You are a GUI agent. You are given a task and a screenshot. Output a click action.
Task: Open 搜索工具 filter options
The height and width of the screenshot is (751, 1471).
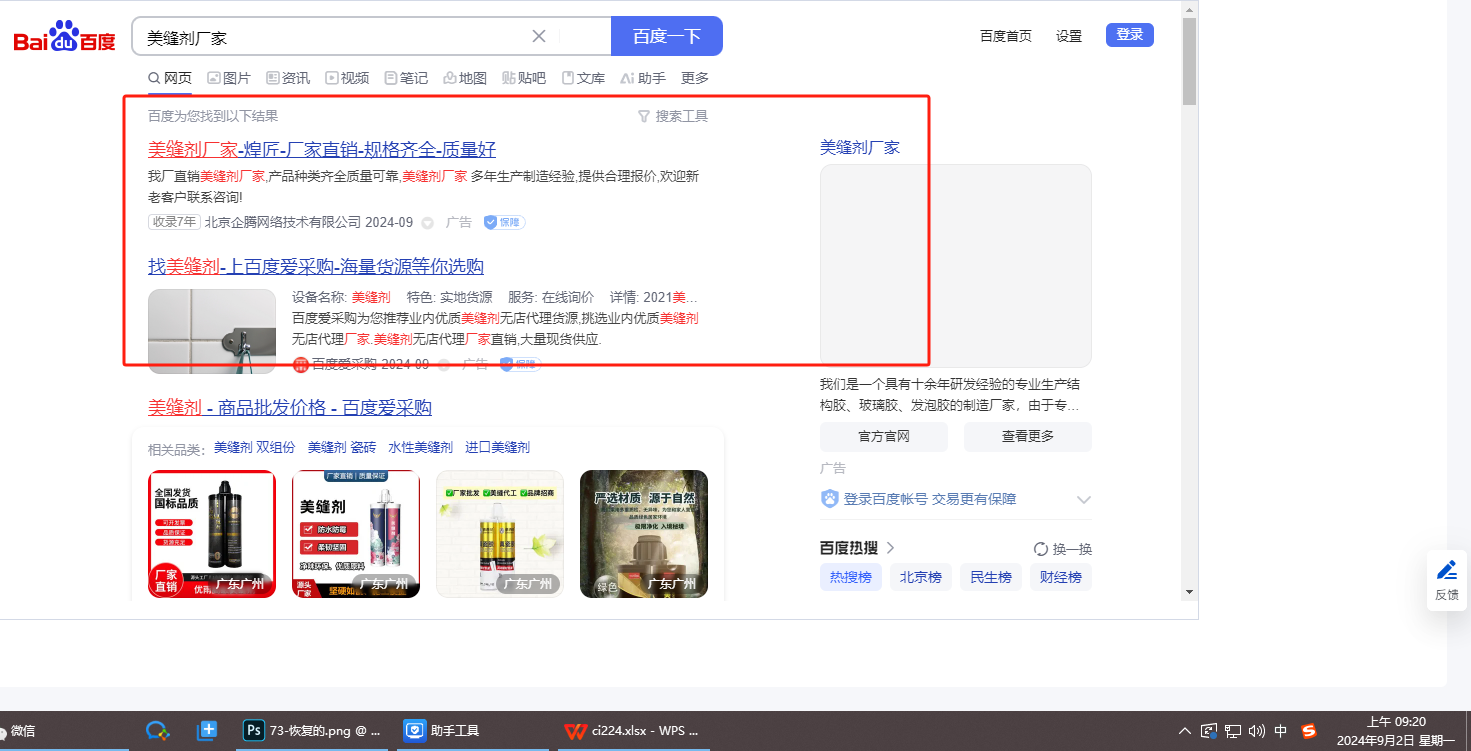point(673,116)
